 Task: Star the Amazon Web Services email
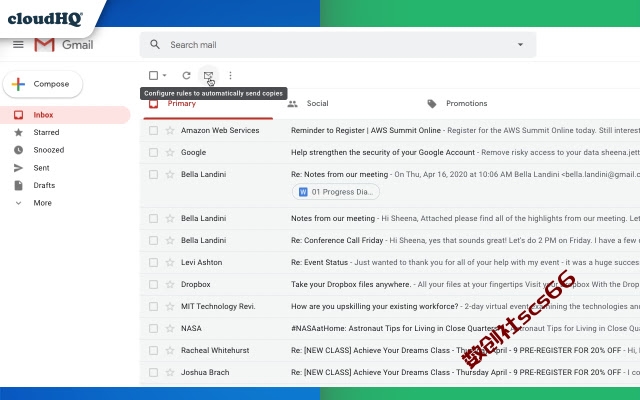point(170,131)
